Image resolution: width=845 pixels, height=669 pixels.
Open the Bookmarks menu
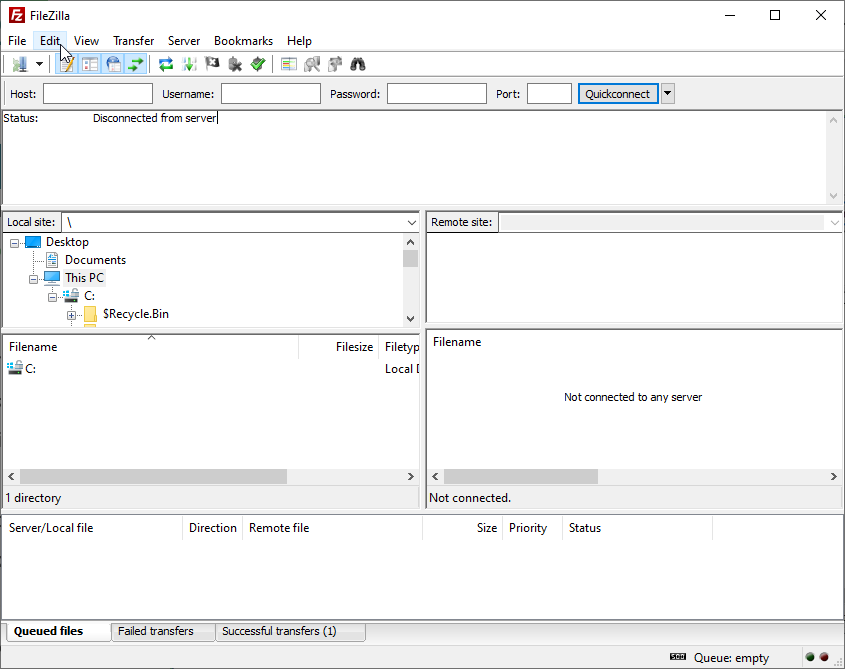pyautogui.click(x=244, y=41)
